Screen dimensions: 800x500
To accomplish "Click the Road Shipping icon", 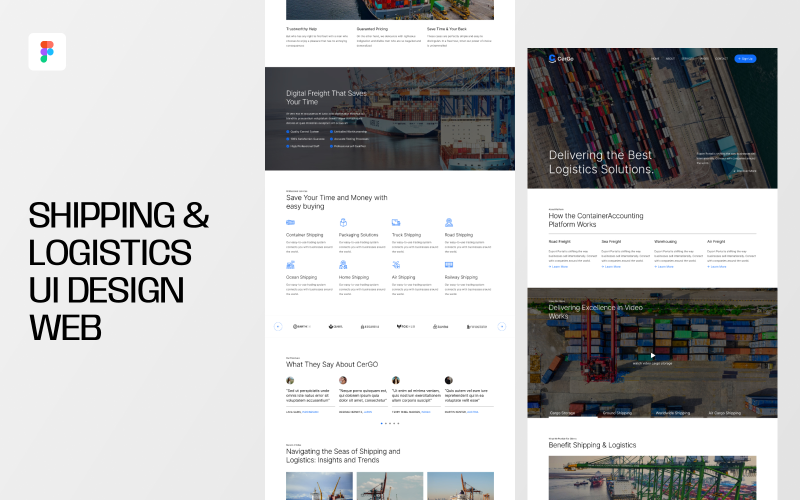I will (449, 222).
